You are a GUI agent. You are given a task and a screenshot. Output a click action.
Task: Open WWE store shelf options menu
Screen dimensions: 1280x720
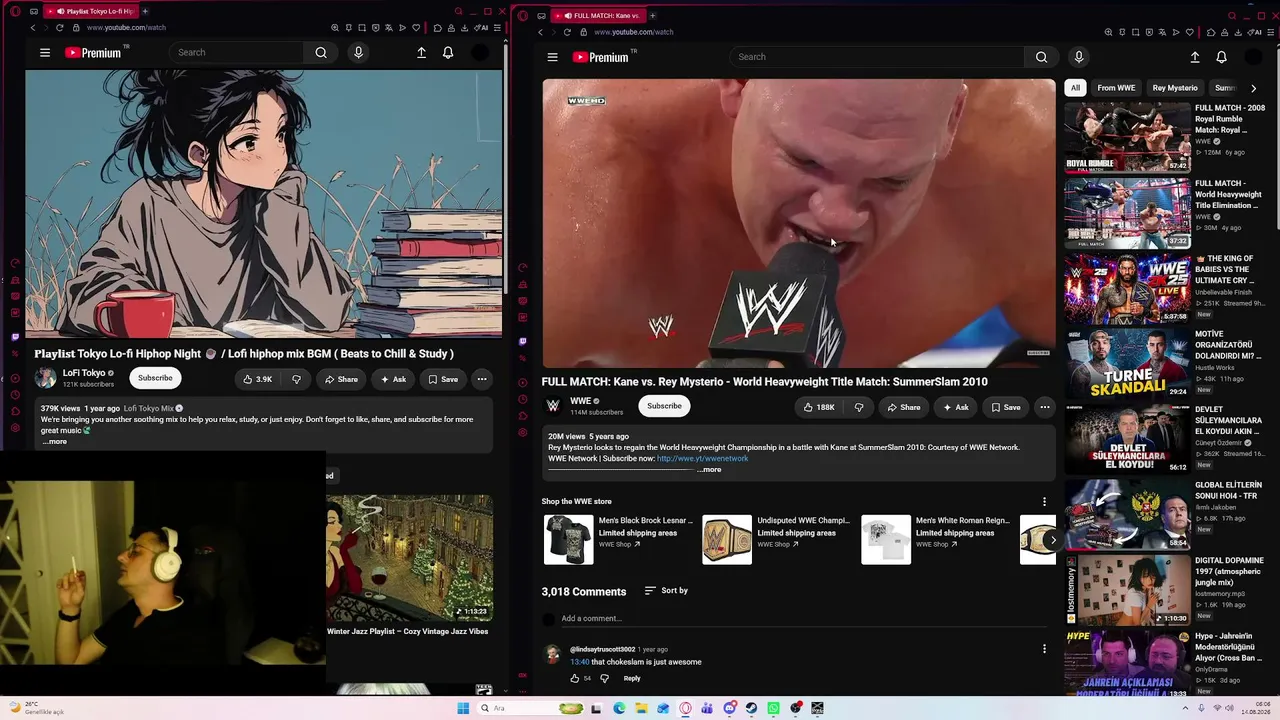1044,501
